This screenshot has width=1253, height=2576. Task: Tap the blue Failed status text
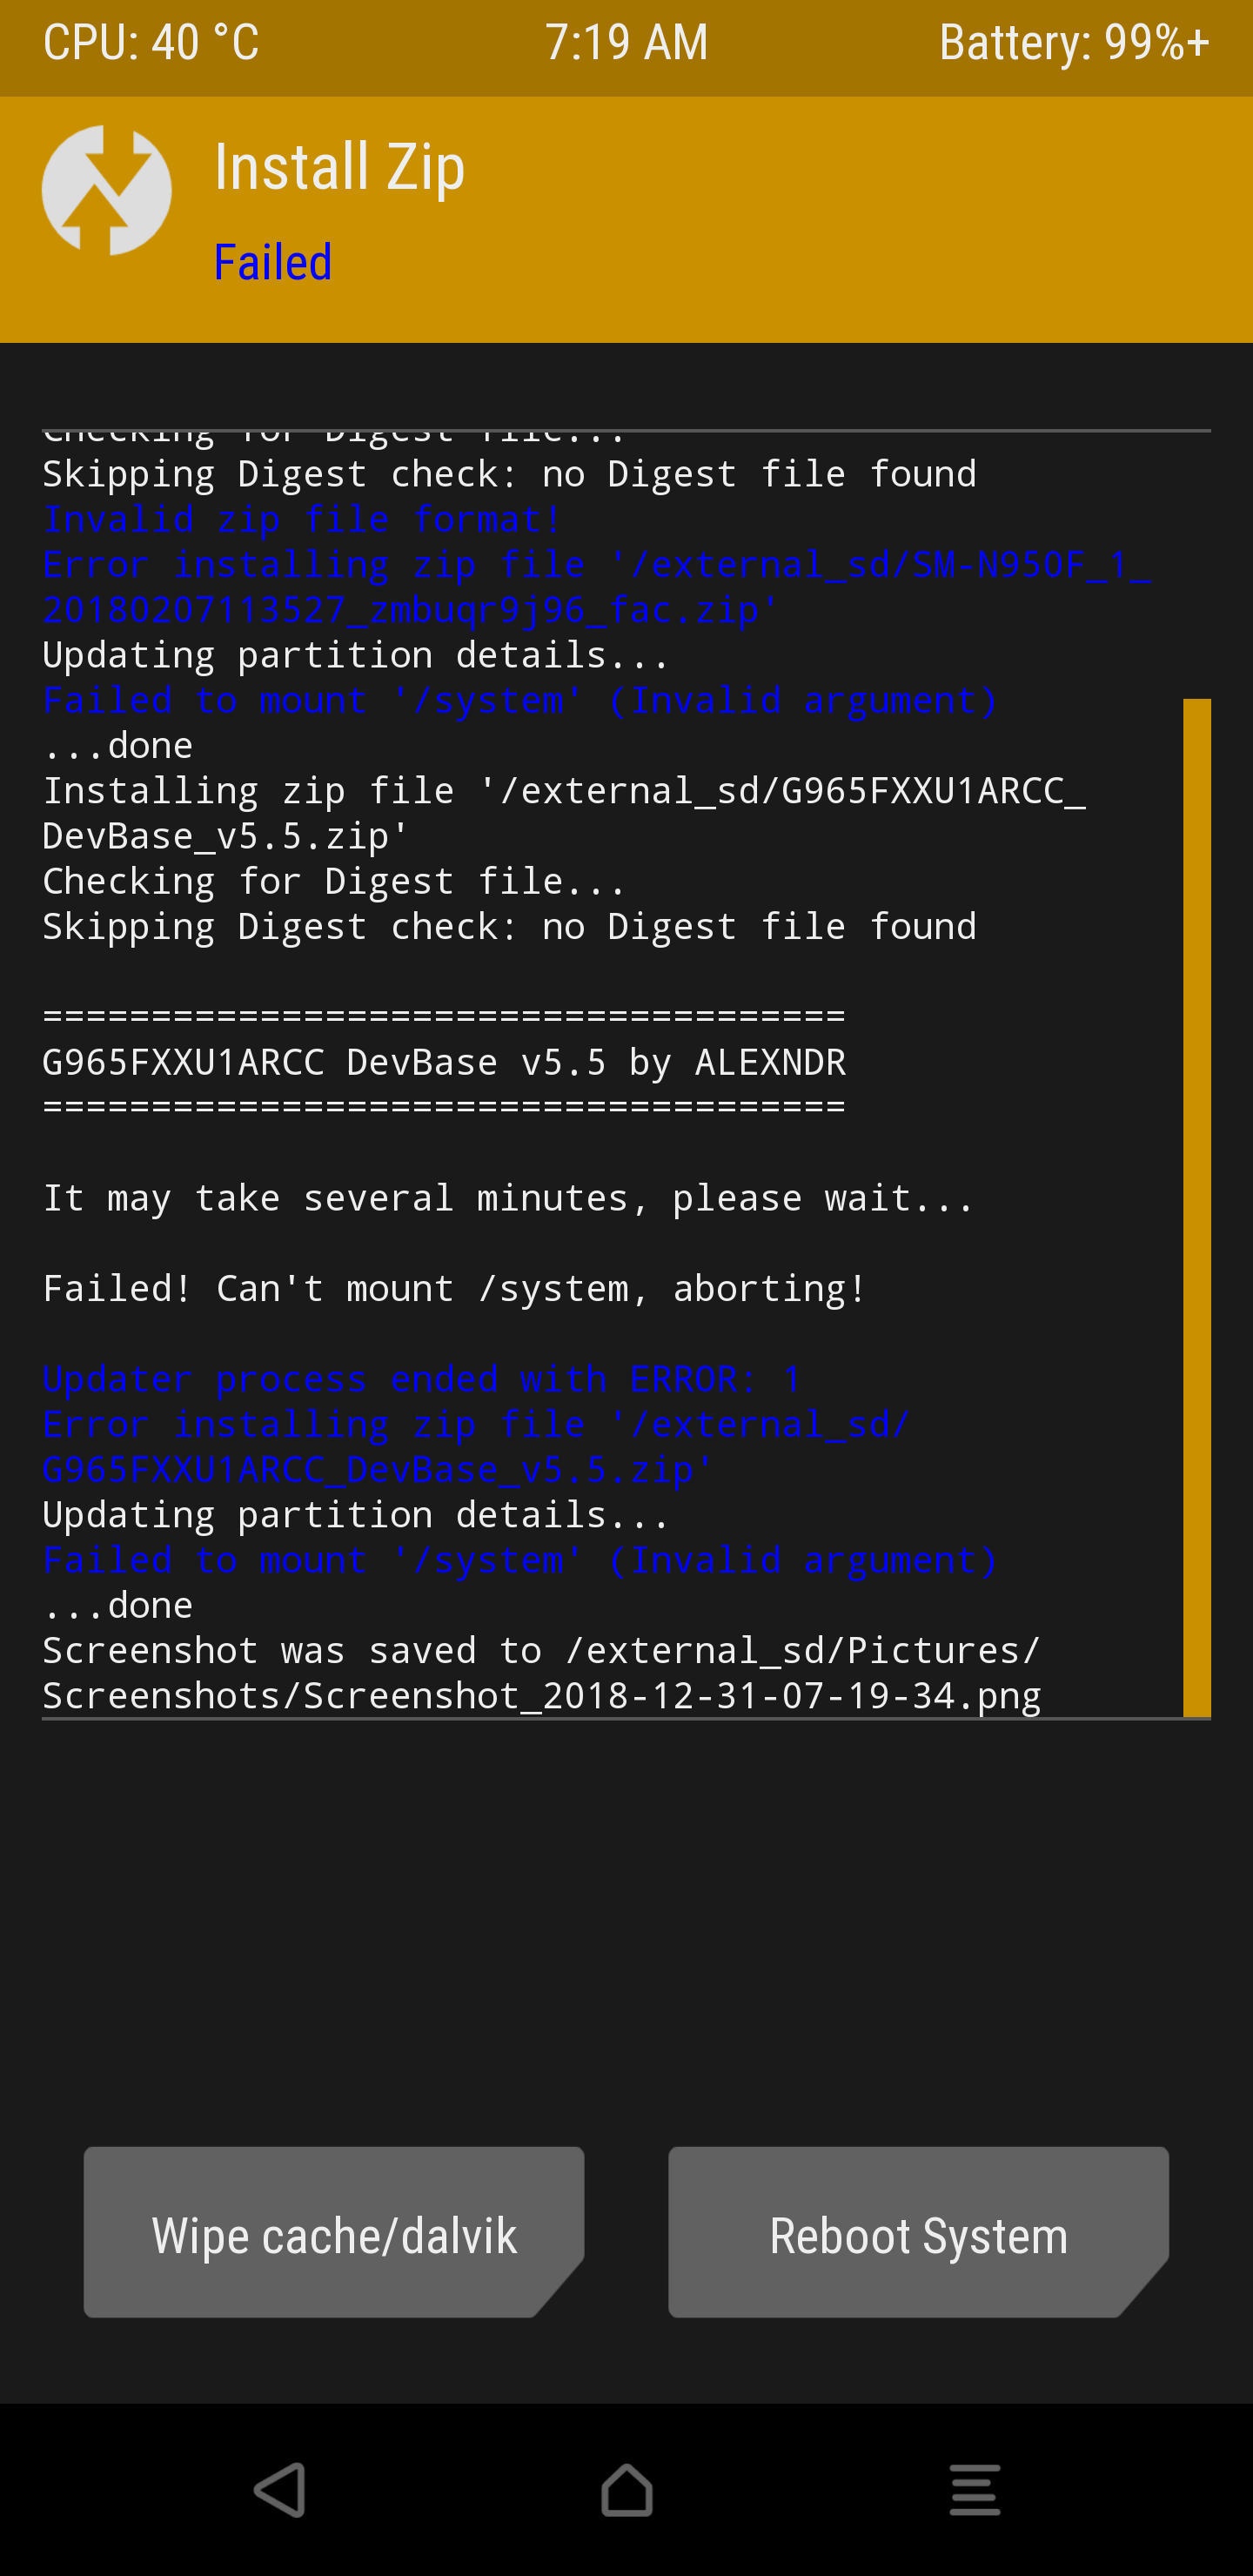pos(273,263)
